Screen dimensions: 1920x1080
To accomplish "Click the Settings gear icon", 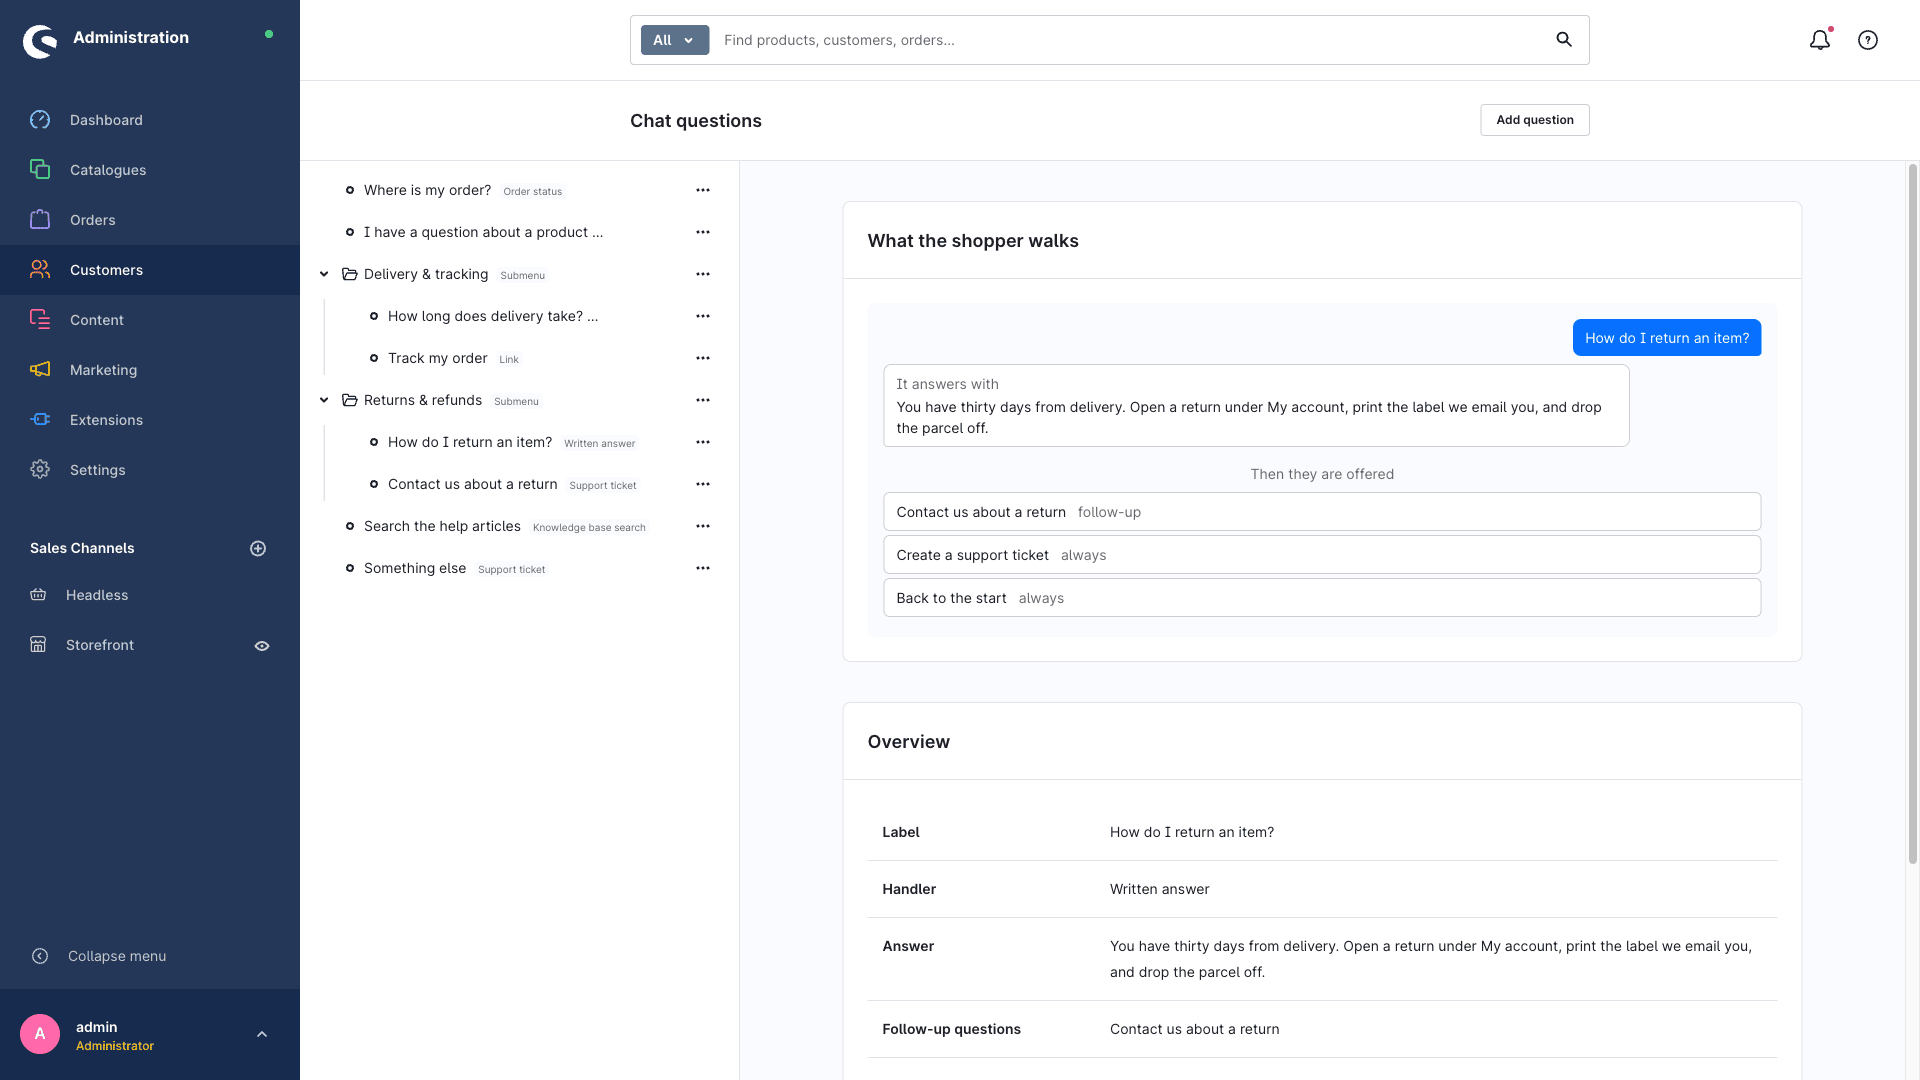I will pyautogui.click(x=40, y=470).
